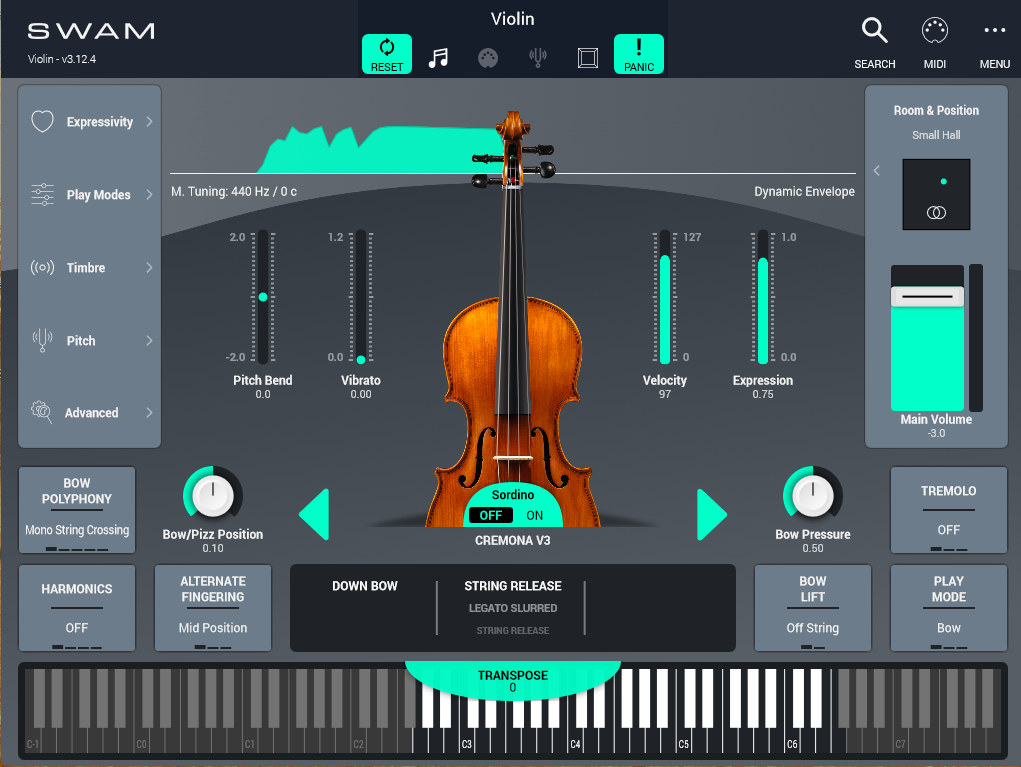Image resolution: width=1021 pixels, height=767 pixels.
Task: Click the Violin title
Action: (512, 19)
